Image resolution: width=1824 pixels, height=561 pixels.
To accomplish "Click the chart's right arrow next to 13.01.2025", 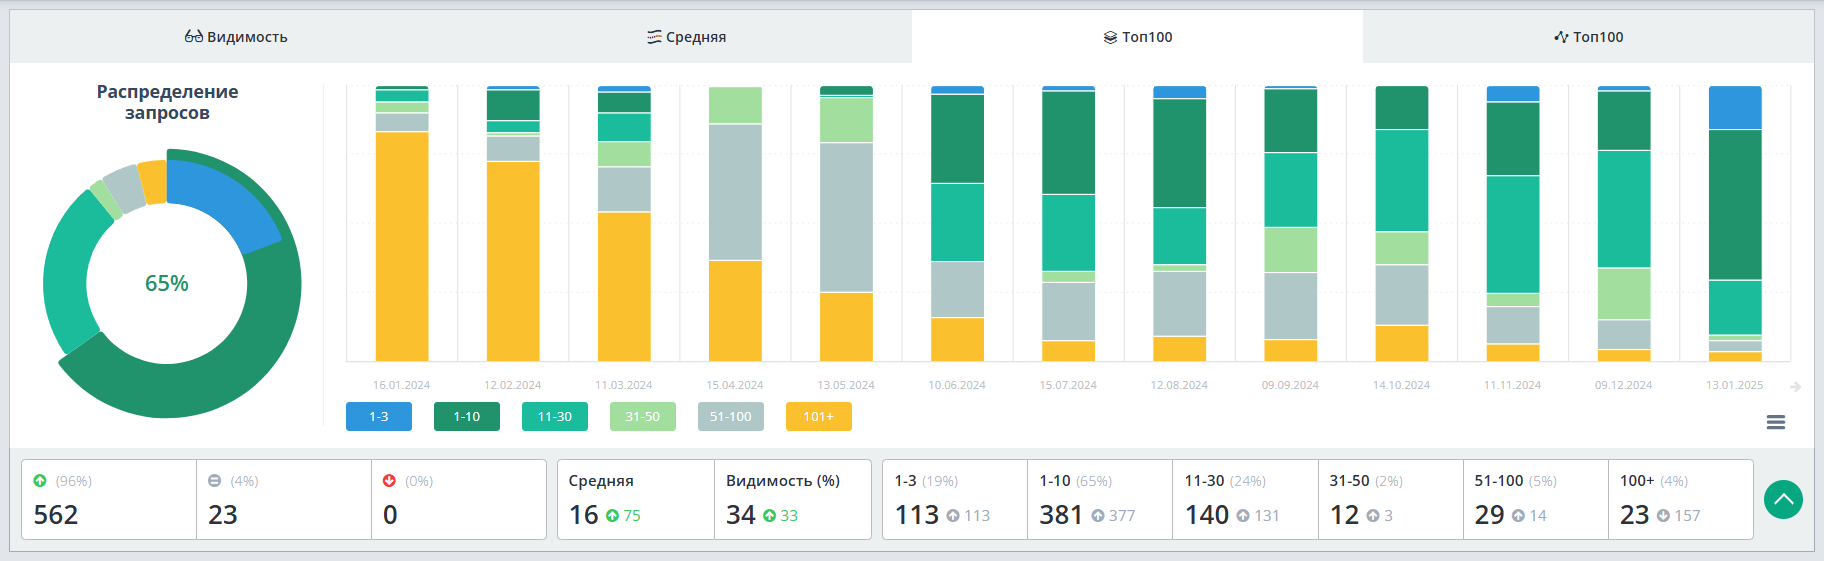I will [x=1796, y=386].
